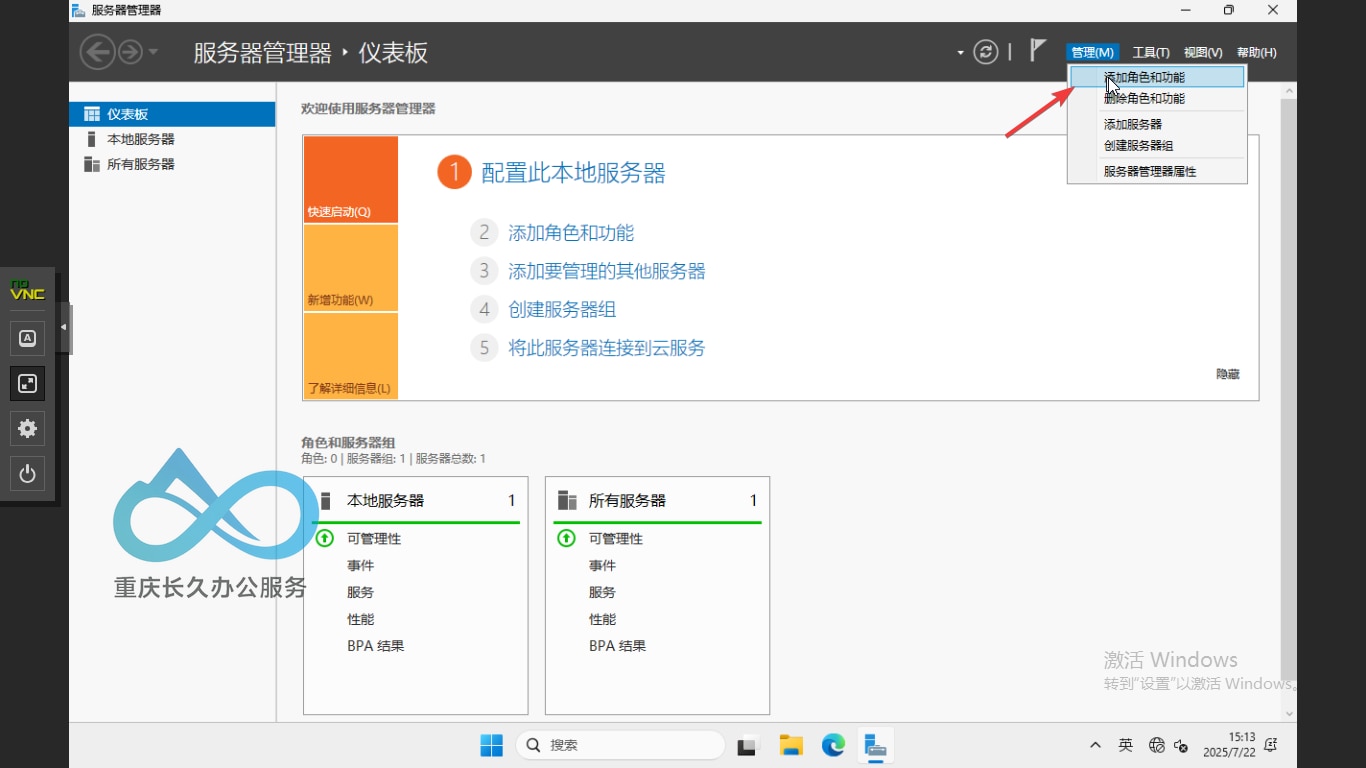Open the notifications flag

tap(1038, 50)
